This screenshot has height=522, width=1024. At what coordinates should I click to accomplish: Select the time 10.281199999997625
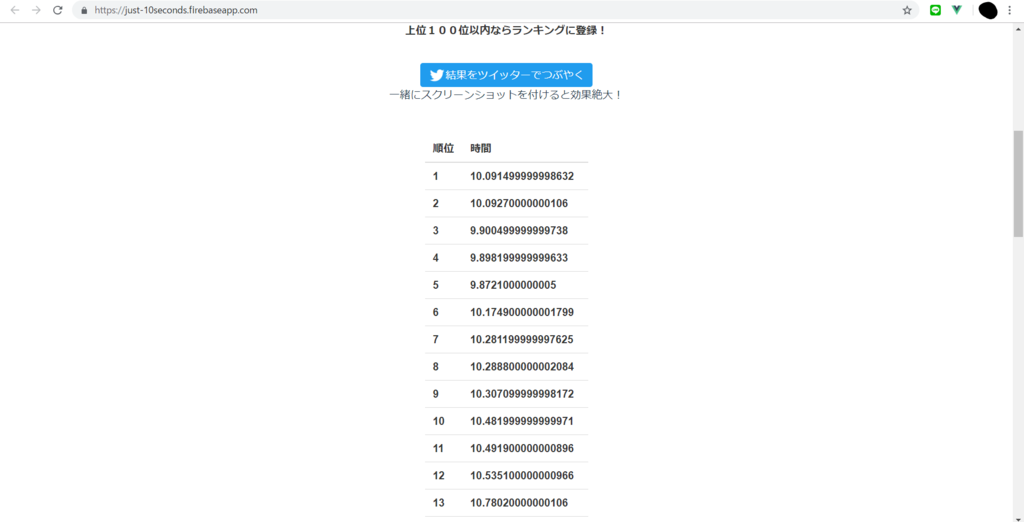pos(522,340)
